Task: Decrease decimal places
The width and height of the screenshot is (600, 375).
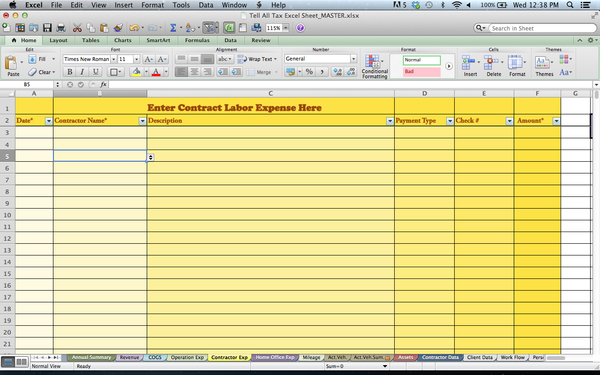Action: click(x=351, y=72)
